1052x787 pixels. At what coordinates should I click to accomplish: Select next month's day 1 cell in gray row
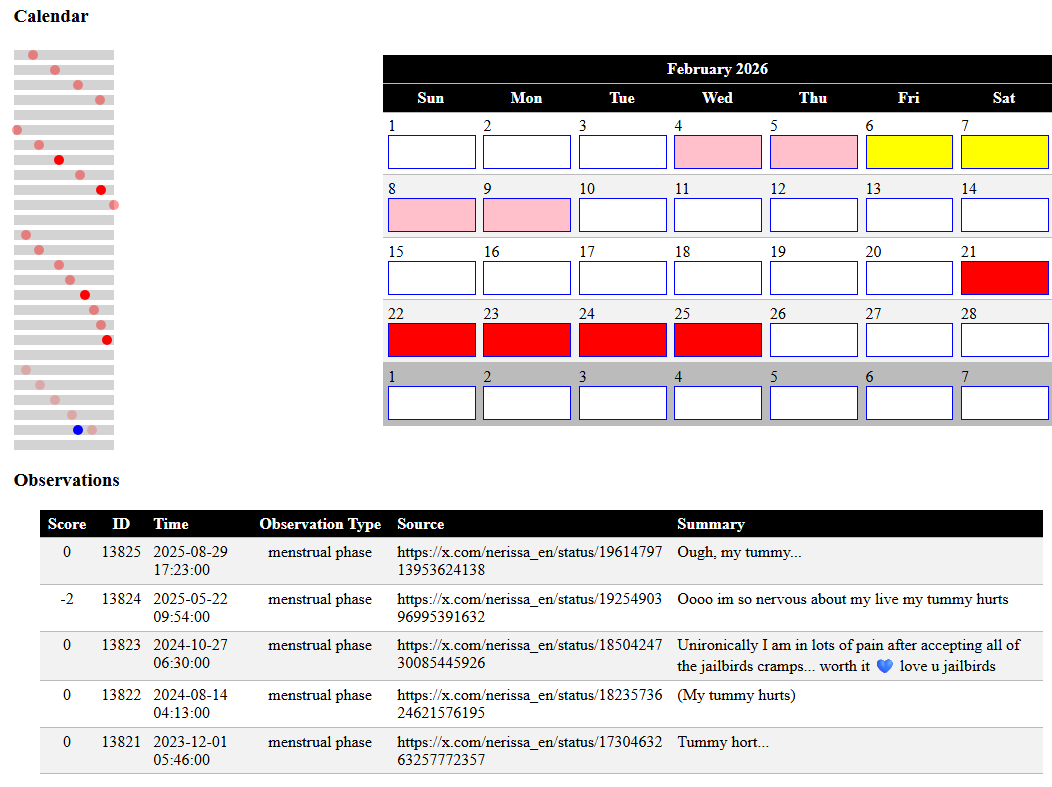(x=431, y=403)
